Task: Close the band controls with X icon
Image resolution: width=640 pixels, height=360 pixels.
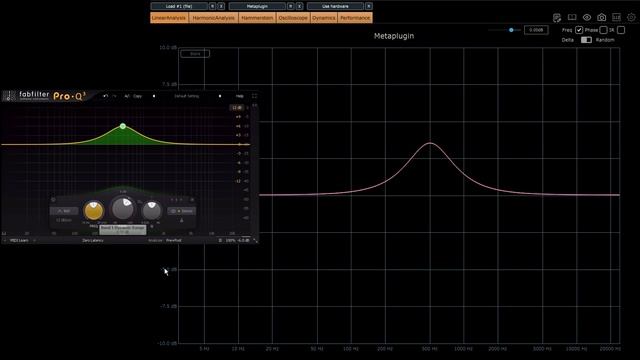Action: click(x=192, y=200)
